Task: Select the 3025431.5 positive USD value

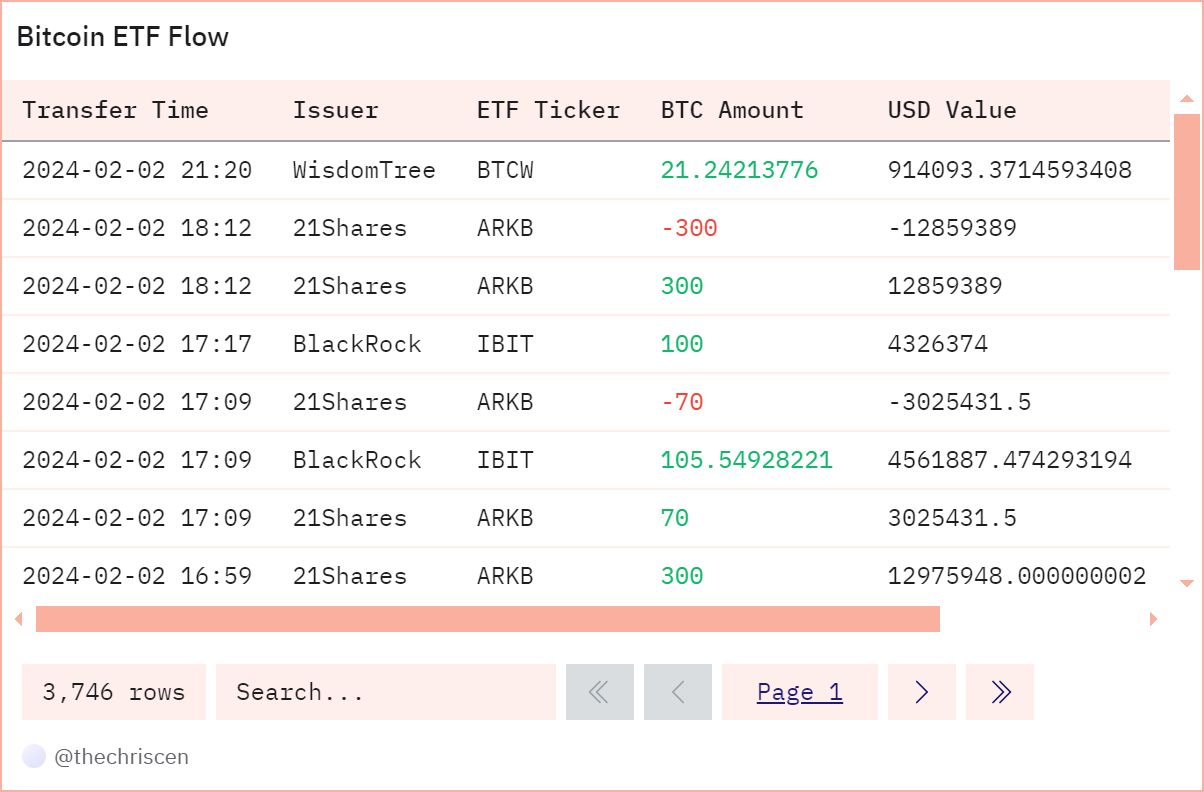Action: 952,518
